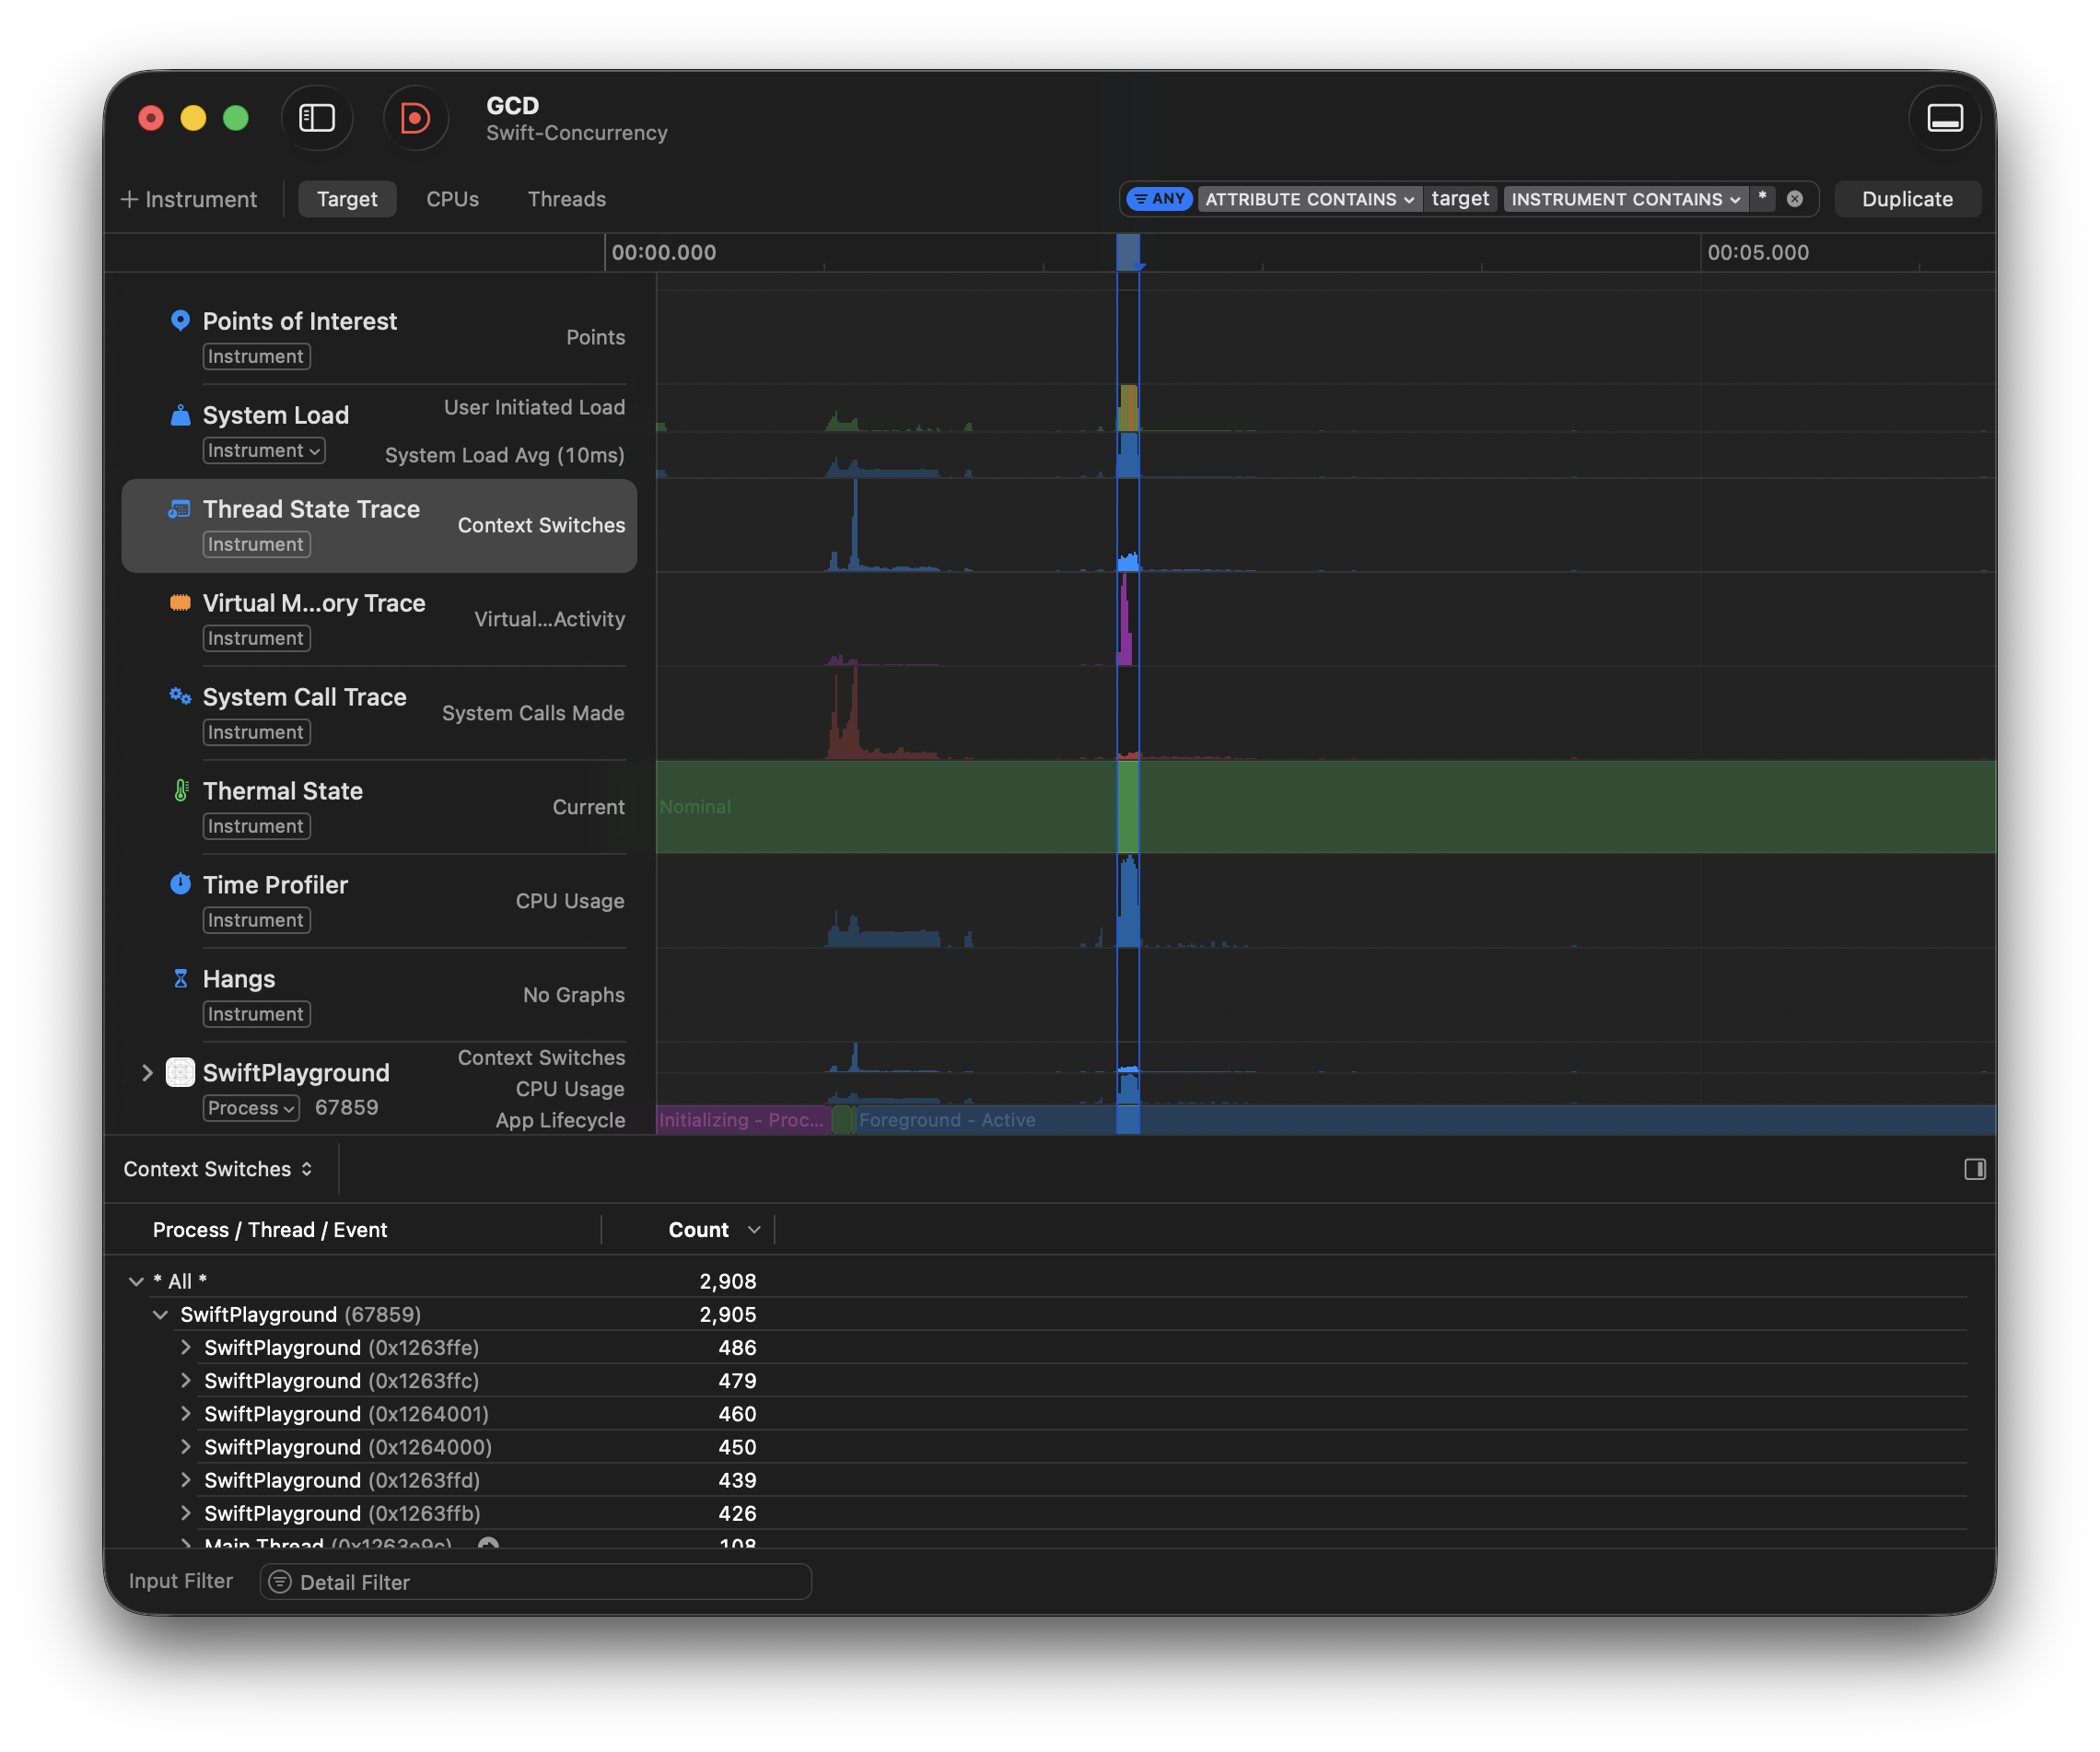
Task: Toggle the sidebar panel button
Action: [x=317, y=118]
